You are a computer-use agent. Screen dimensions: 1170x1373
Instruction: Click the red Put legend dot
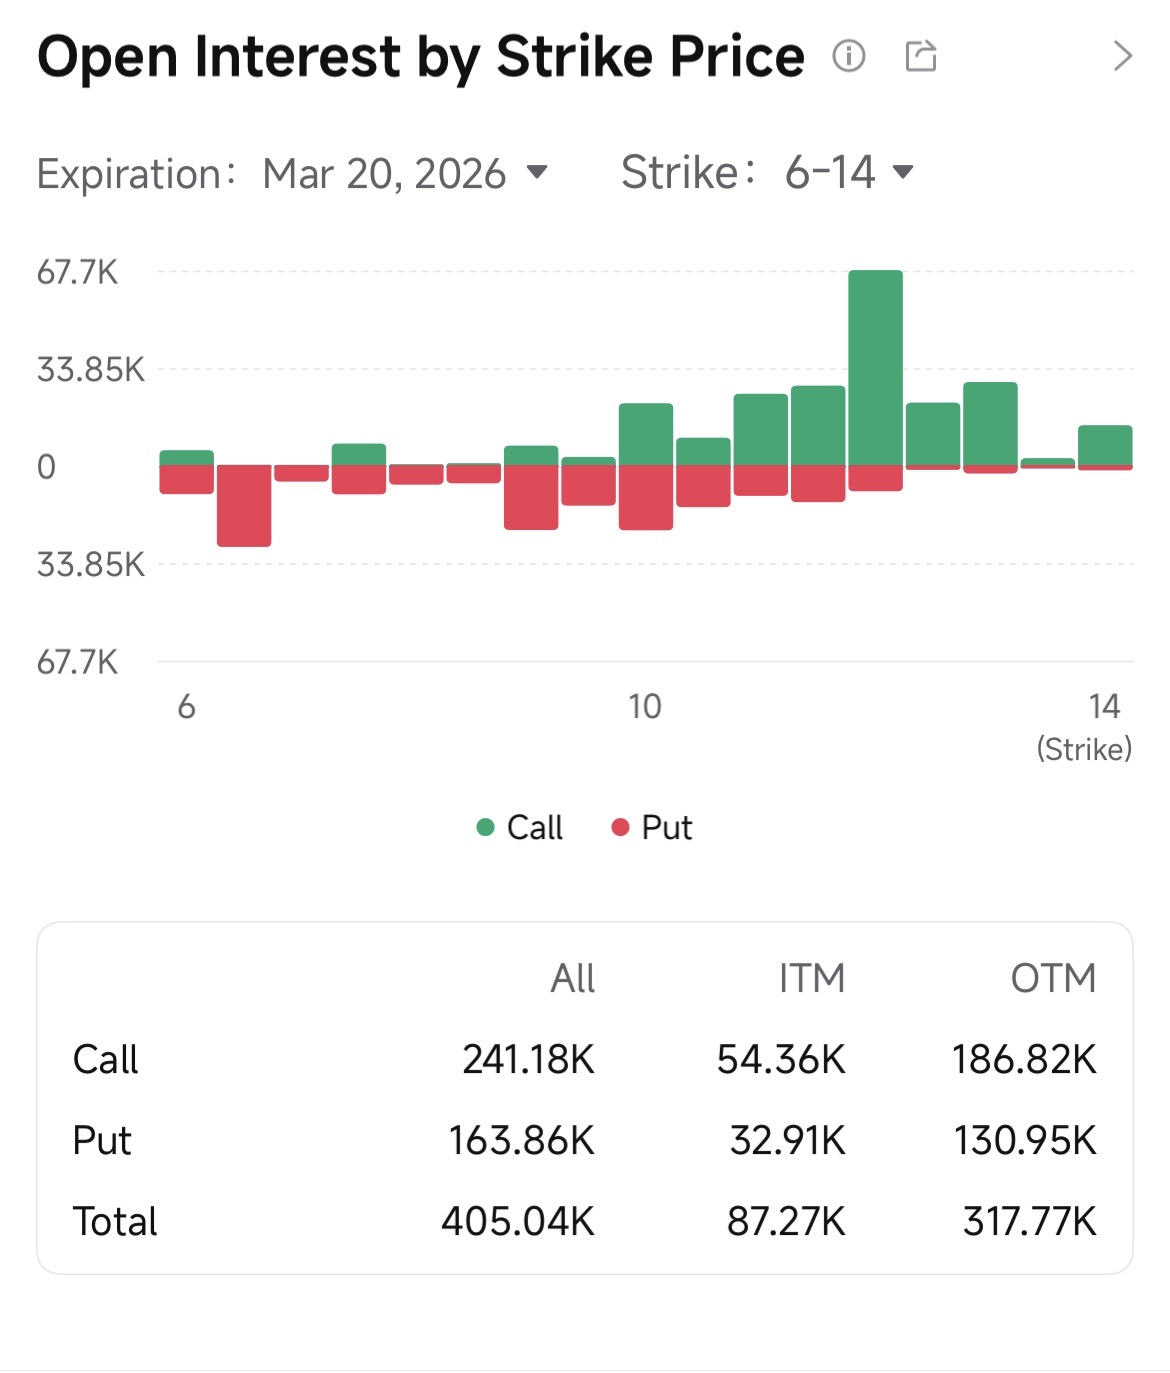coord(620,827)
